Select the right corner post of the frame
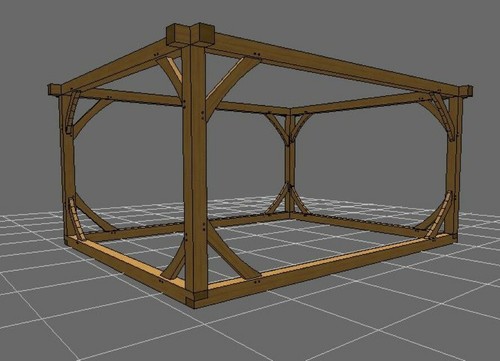The image size is (500, 361). click(454, 165)
